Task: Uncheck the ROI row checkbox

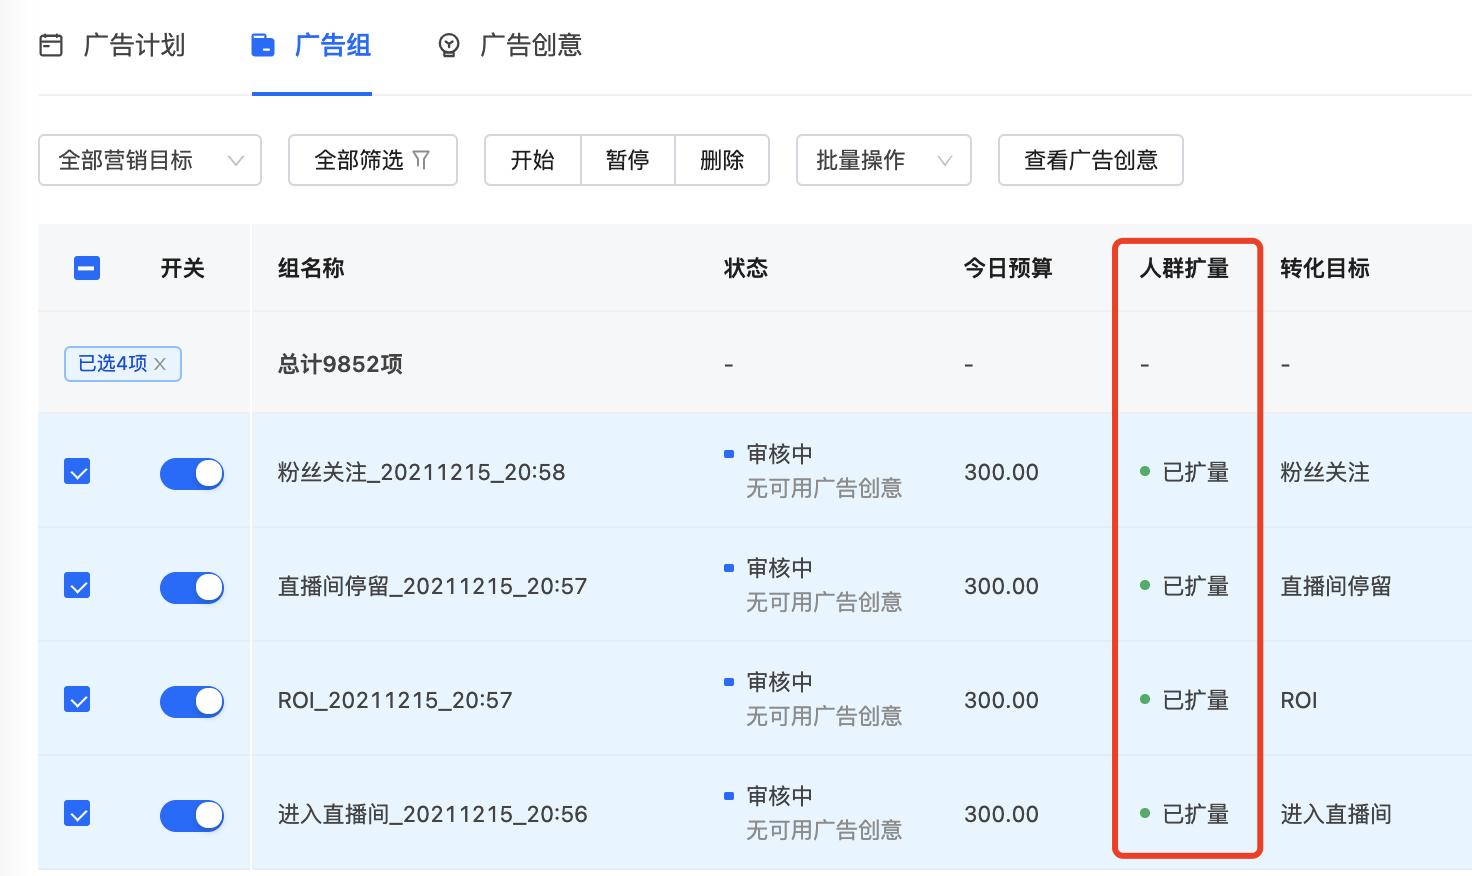Action: point(77,699)
